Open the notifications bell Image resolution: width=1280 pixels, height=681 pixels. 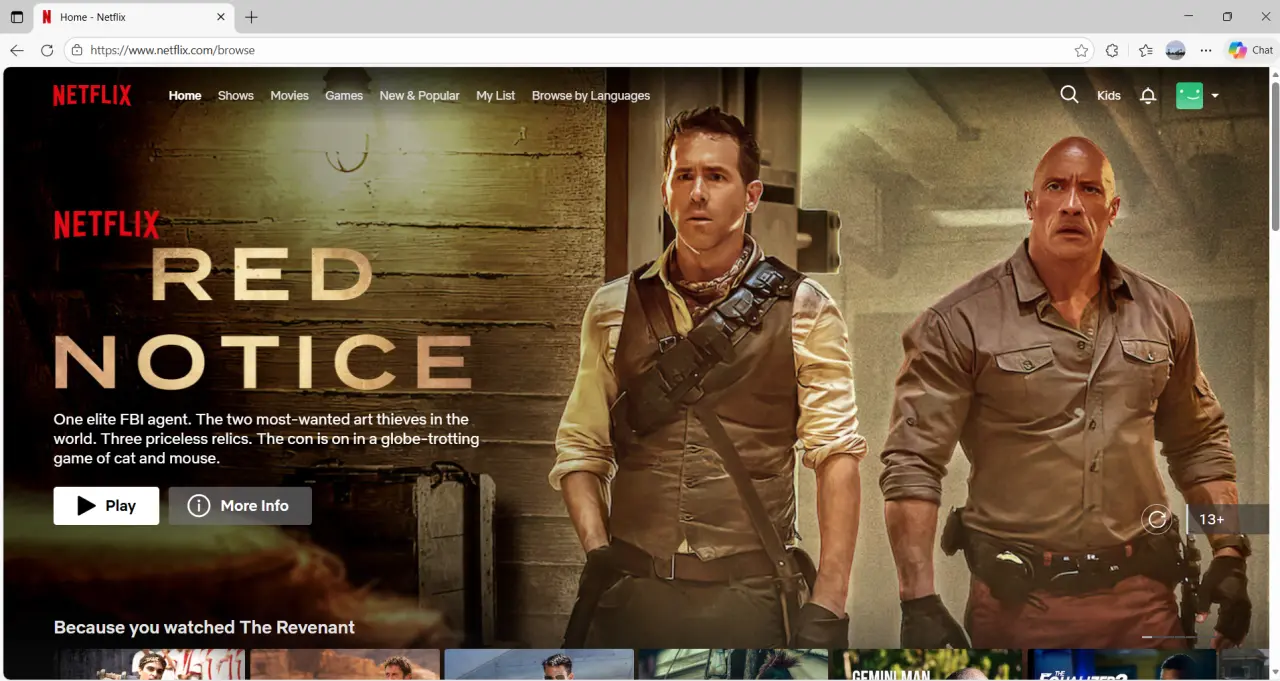click(1148, 96)
